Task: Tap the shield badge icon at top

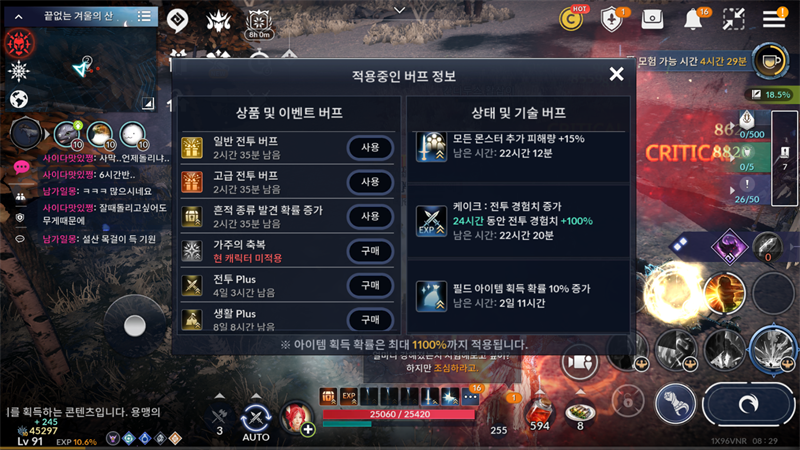Action: point(611,20)
